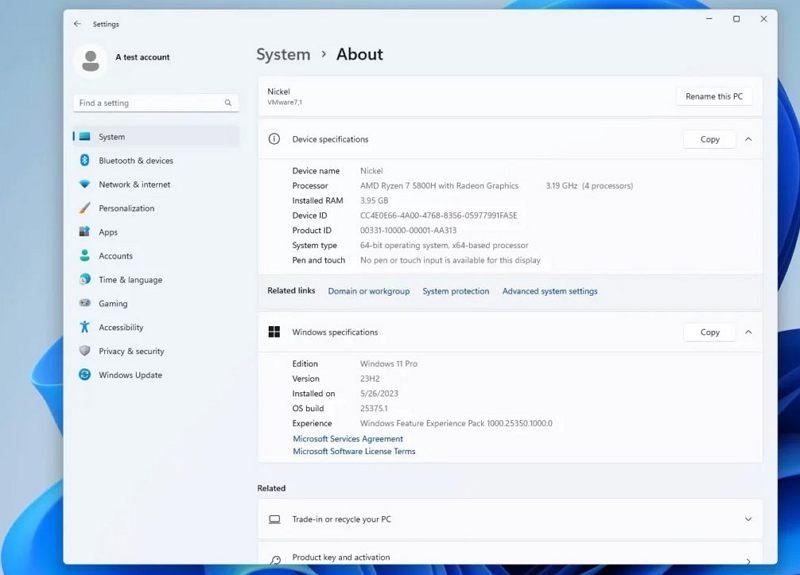Click the Bluetooth icon in sidebar
Screen dimensions: 800x575
(x=85, y=160)
